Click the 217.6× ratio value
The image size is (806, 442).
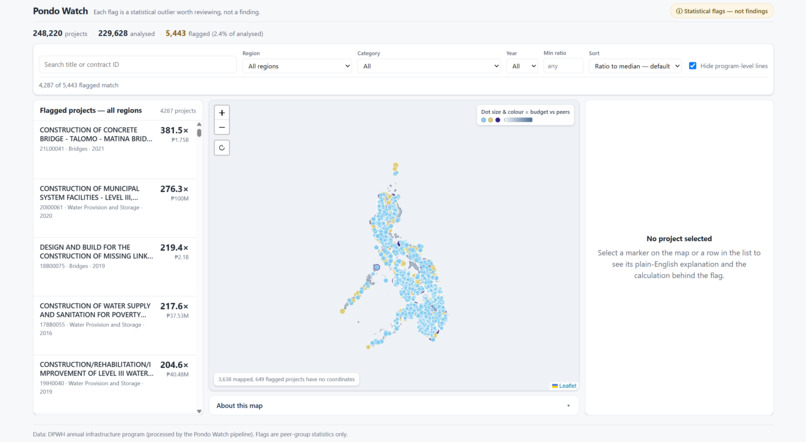174,306
